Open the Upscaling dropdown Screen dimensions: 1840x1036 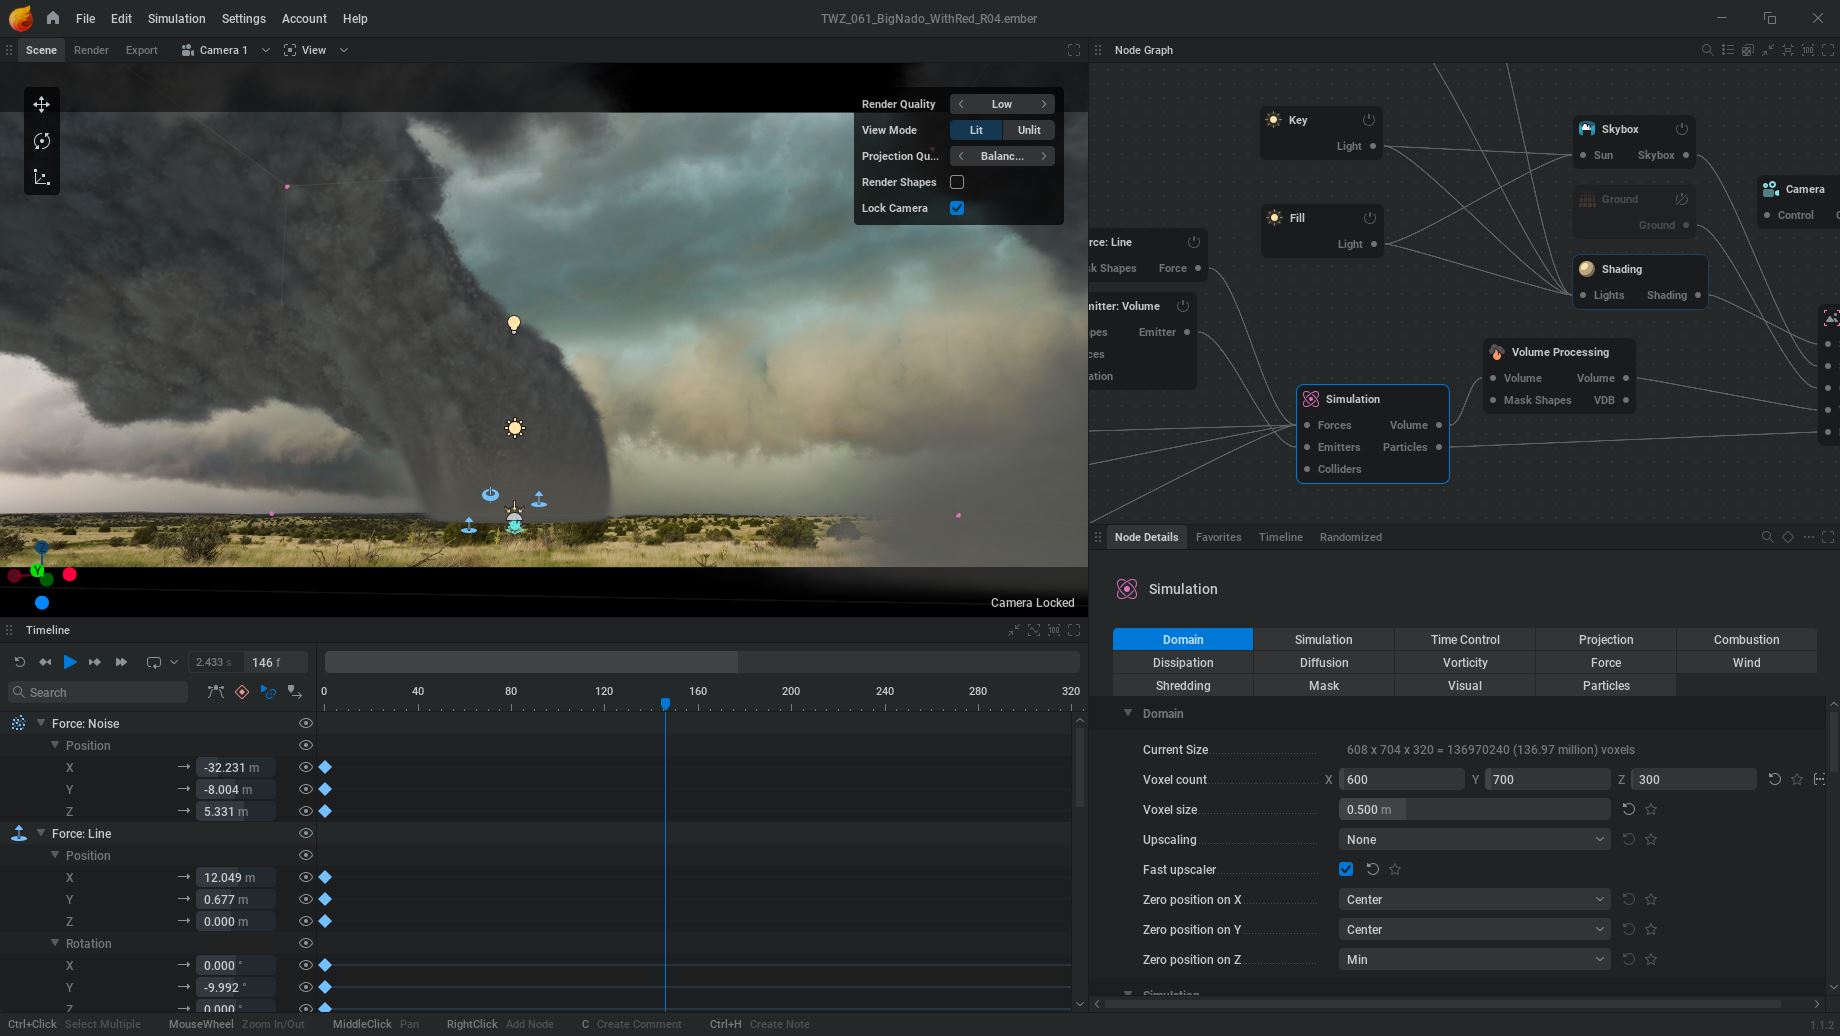point(1473,839)
